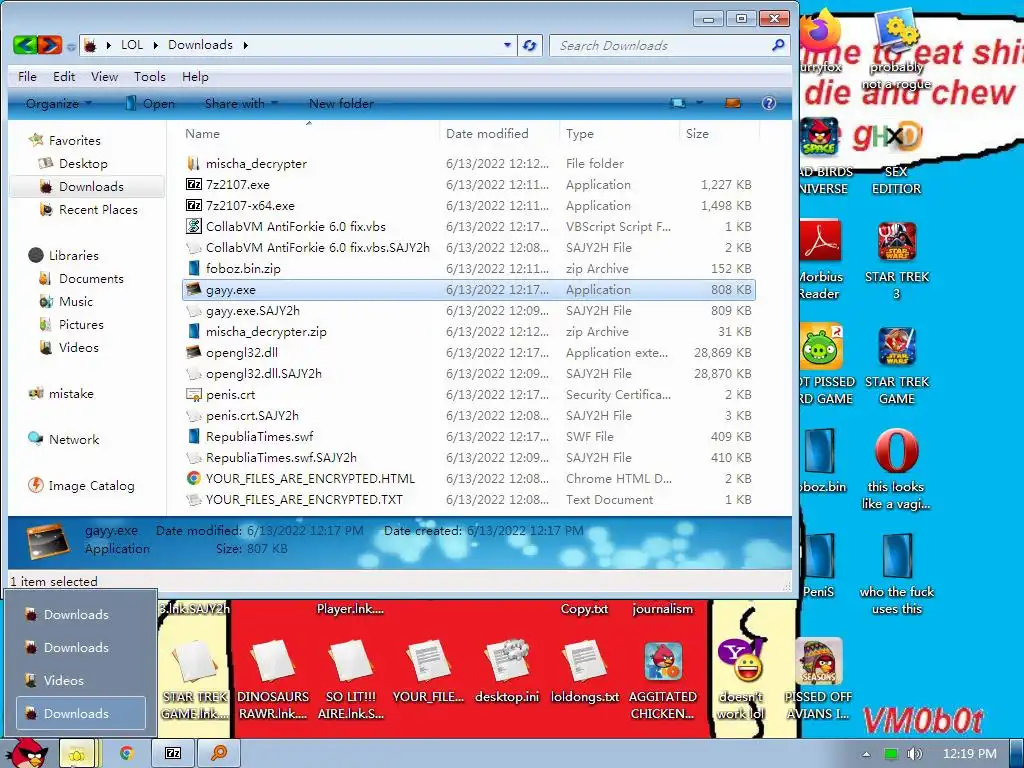Click the Open toolbar button
The image size is (1024, 768).
150,103
